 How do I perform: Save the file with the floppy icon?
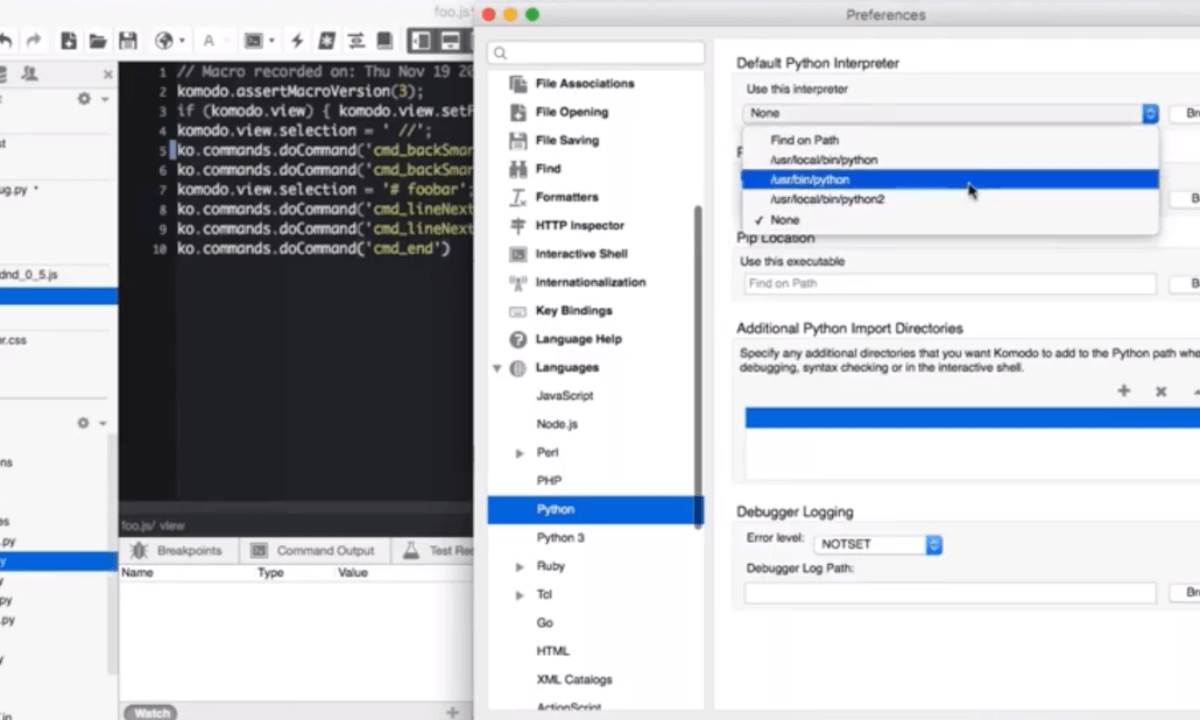pos(128,41)
